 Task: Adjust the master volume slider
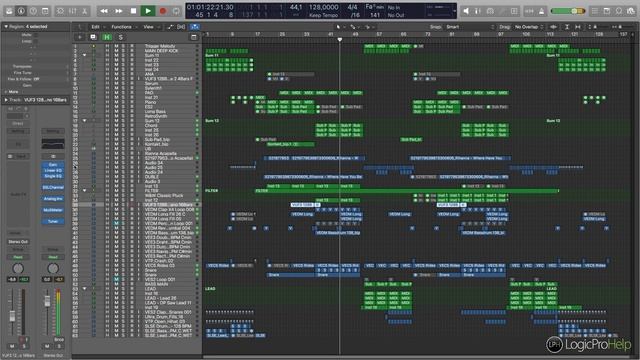click(568, 11)
